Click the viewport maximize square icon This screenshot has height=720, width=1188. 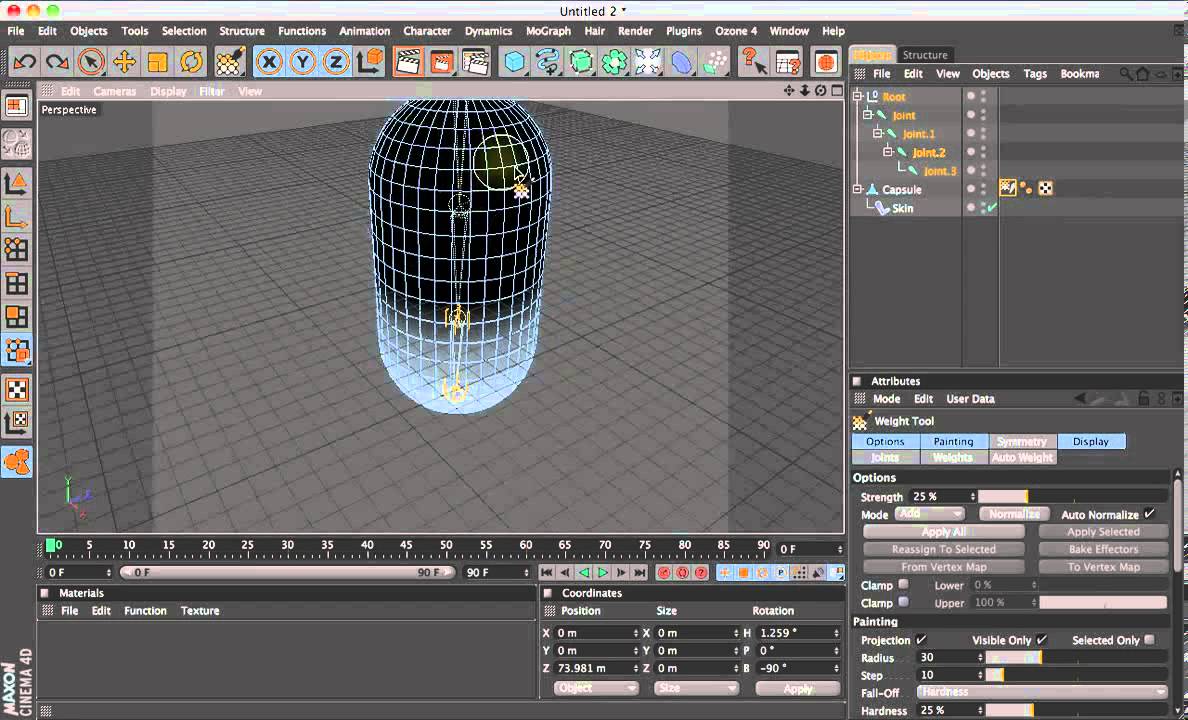click(x=837, y=91)
